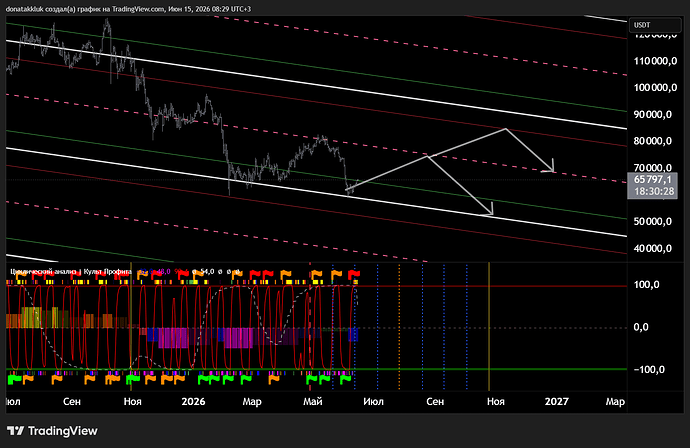Click the 90000,0 price axis label
The image size is (690, 448).
coord(653,114)
